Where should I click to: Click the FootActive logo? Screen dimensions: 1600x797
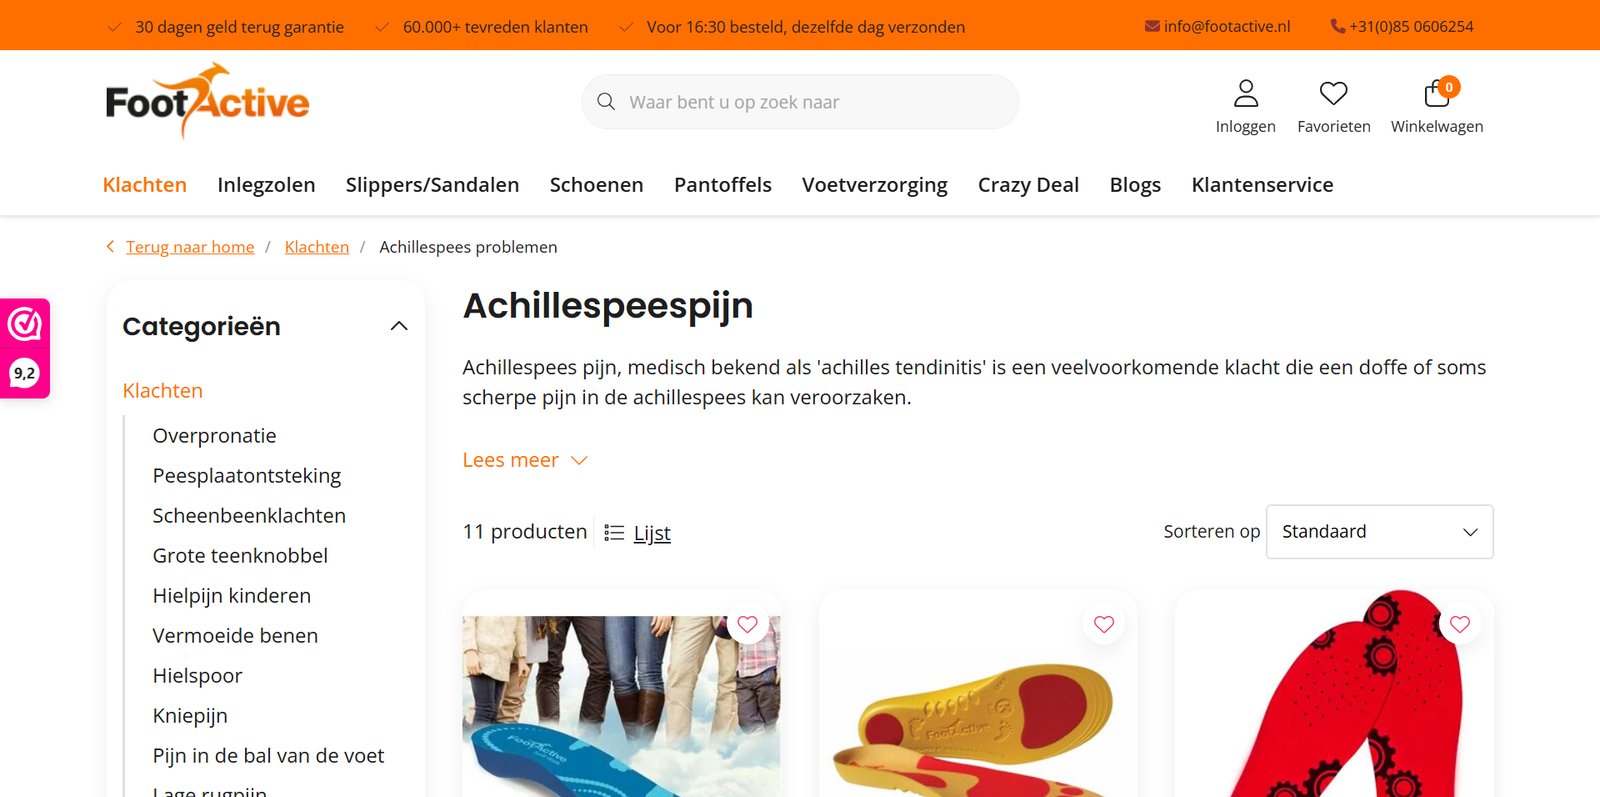click(208, 101)
